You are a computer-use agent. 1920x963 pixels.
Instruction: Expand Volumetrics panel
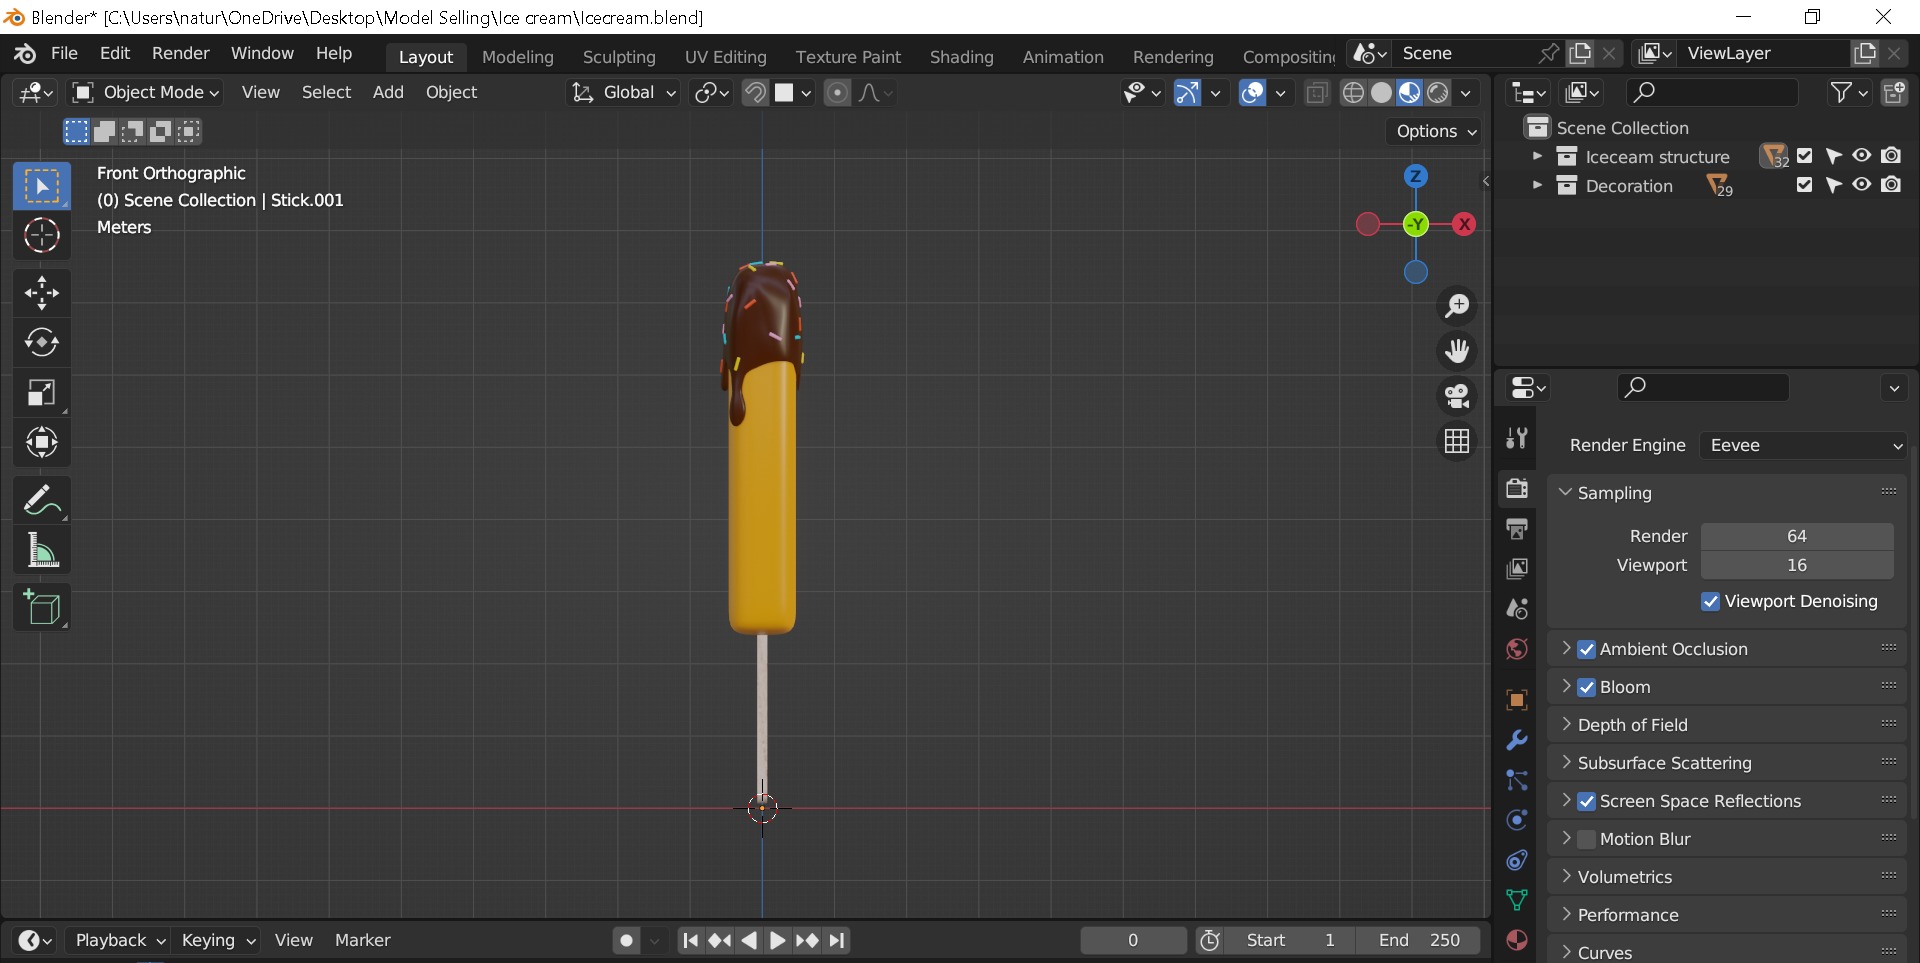pyautogui.click(x=1566, y=877)
